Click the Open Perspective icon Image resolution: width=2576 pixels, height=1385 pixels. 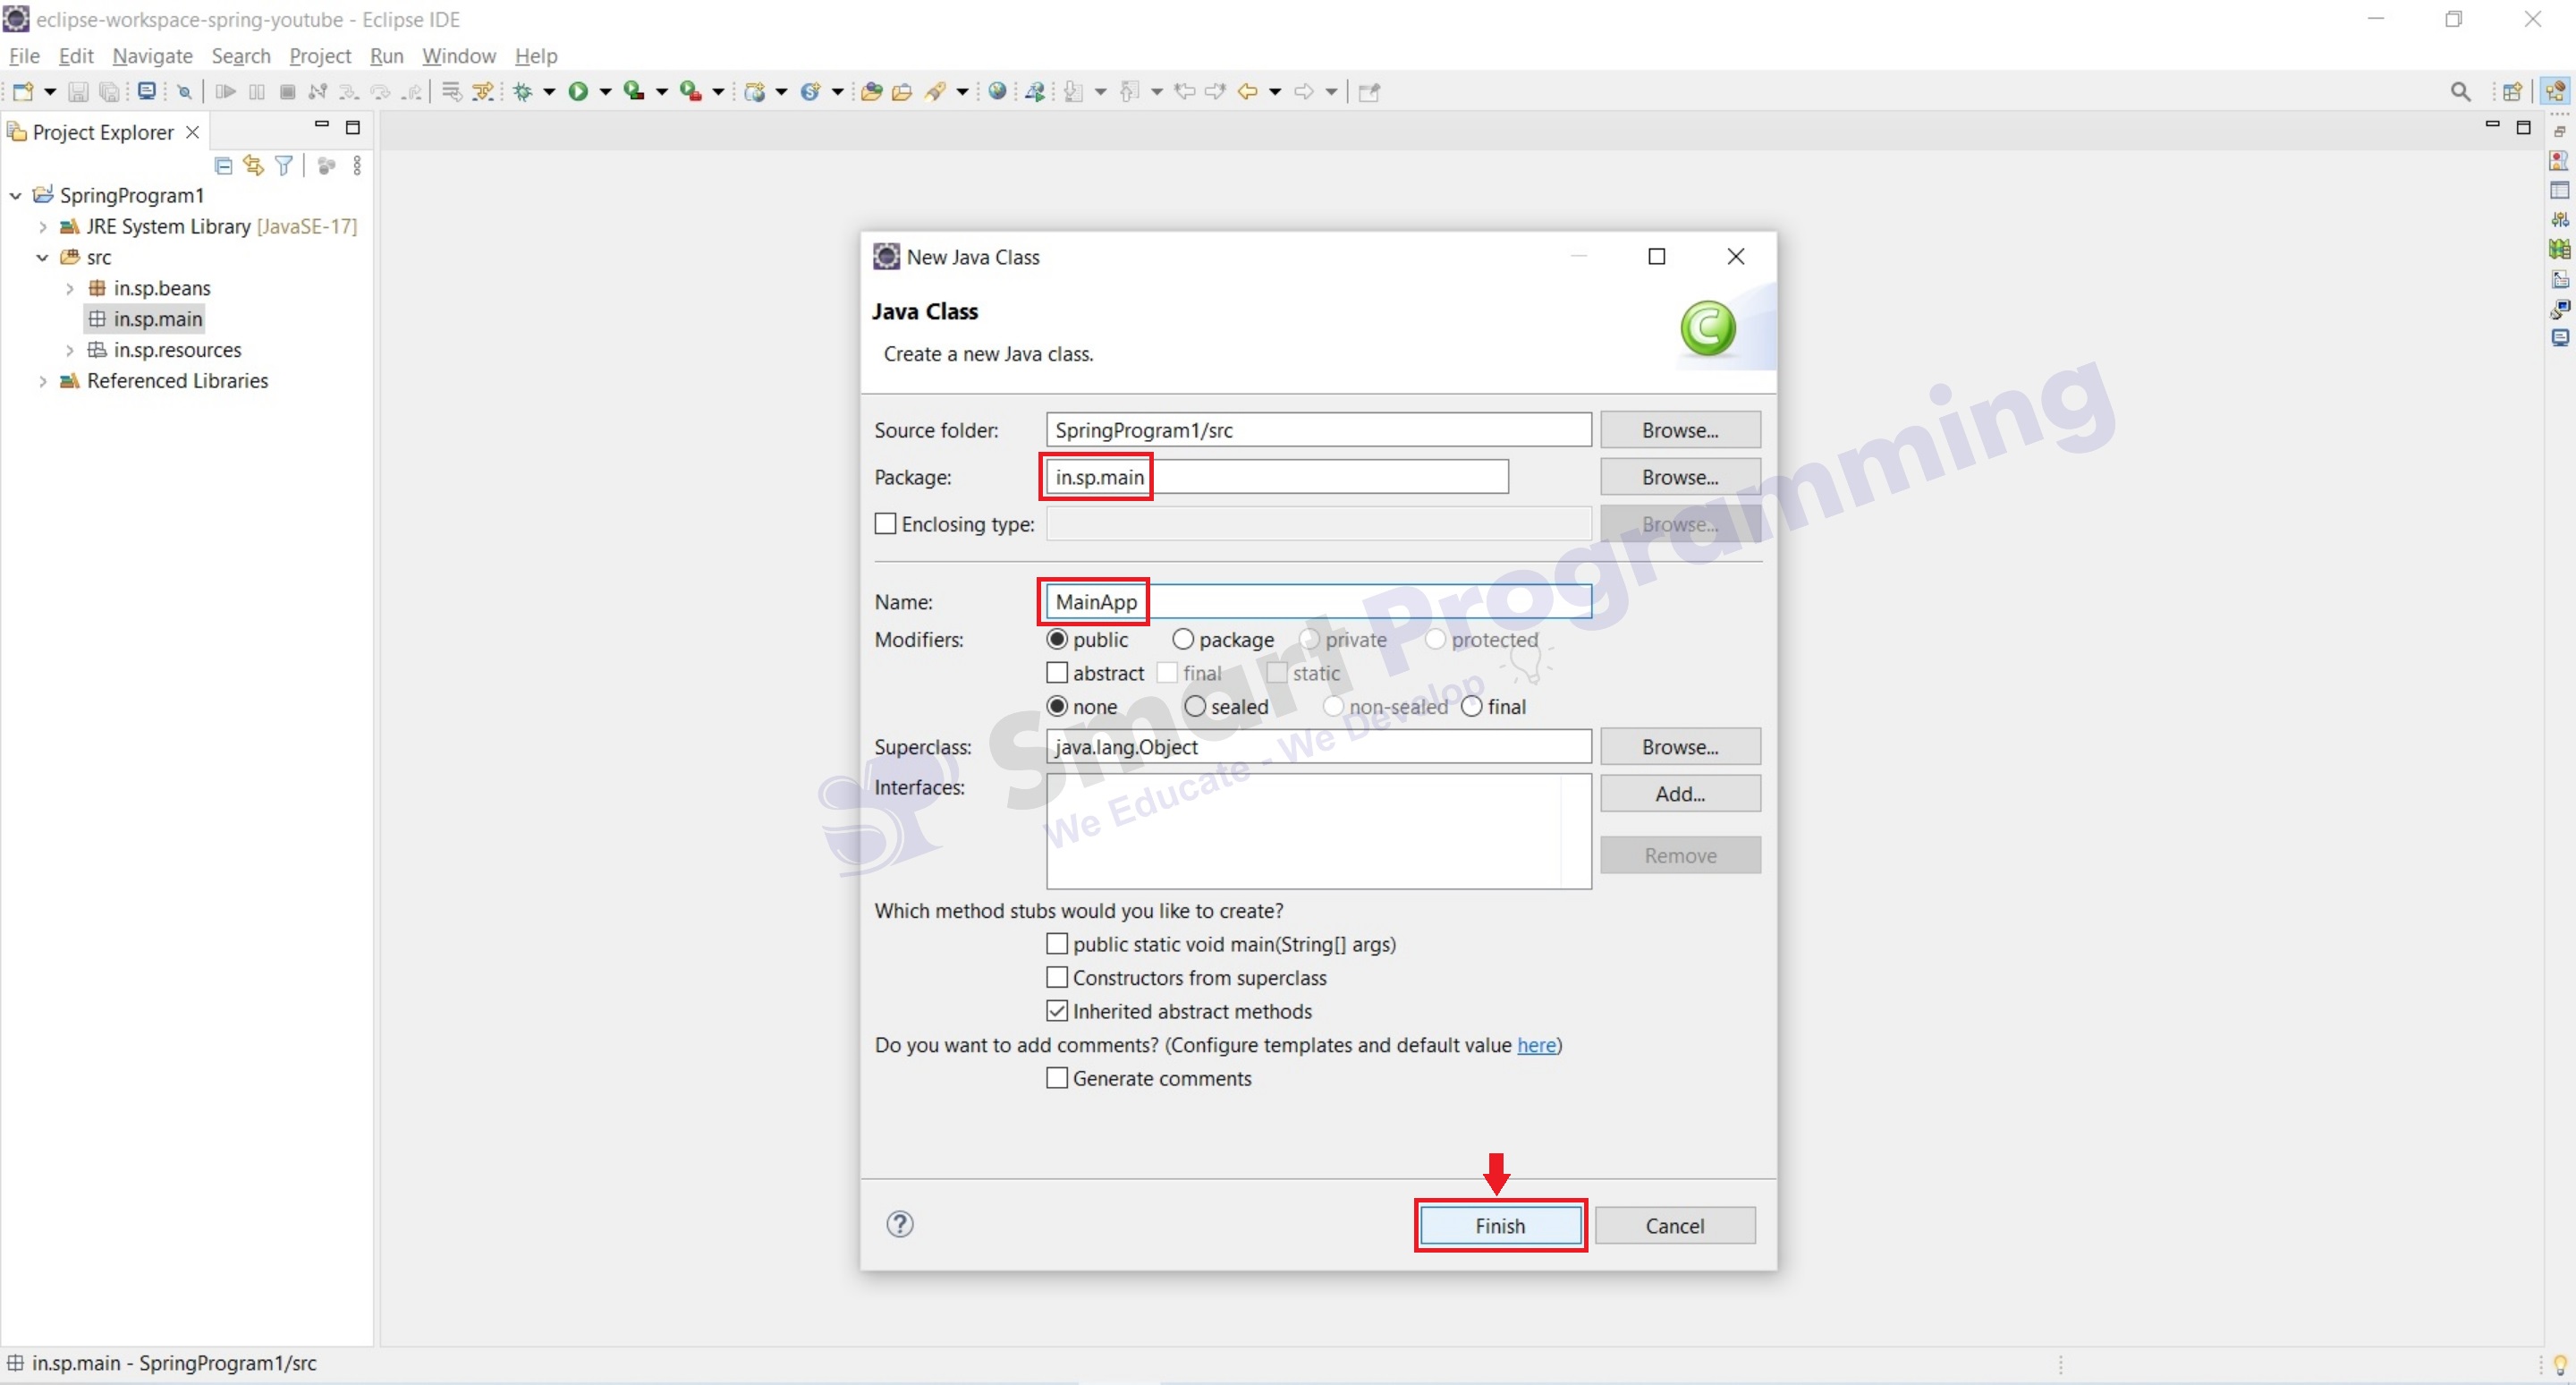point(2512,92)
